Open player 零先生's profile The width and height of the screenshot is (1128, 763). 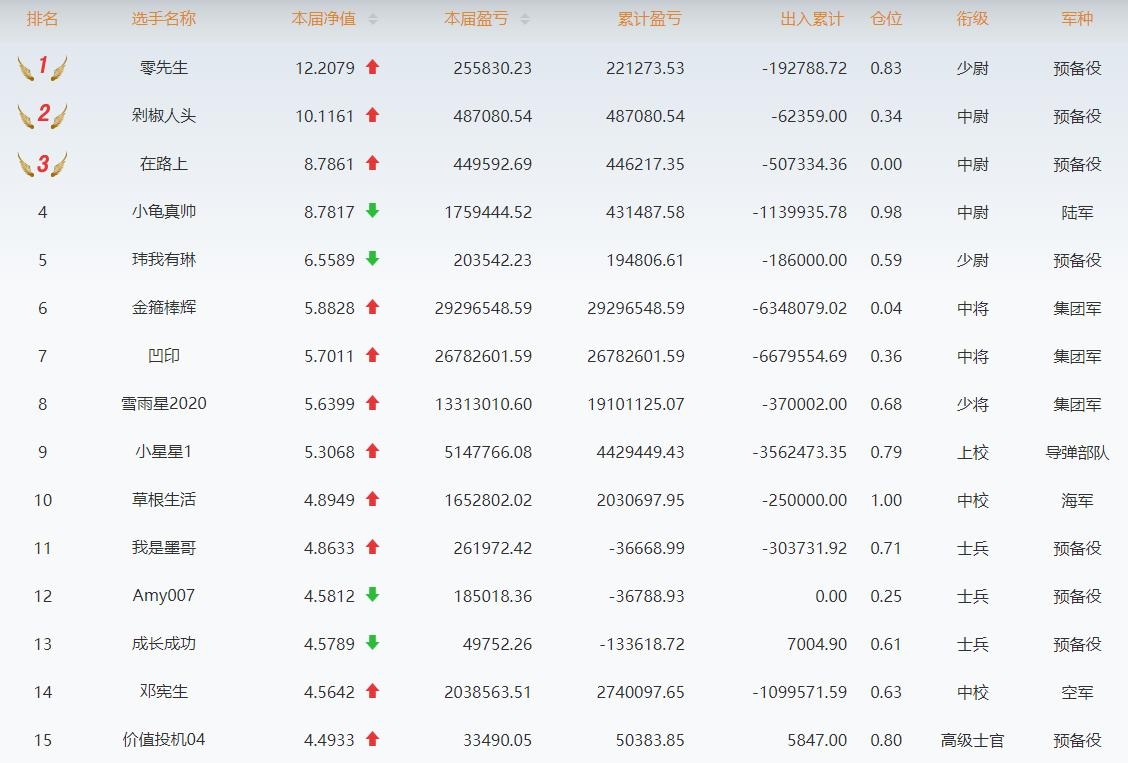pyautogui.click(x=164, y=68)
